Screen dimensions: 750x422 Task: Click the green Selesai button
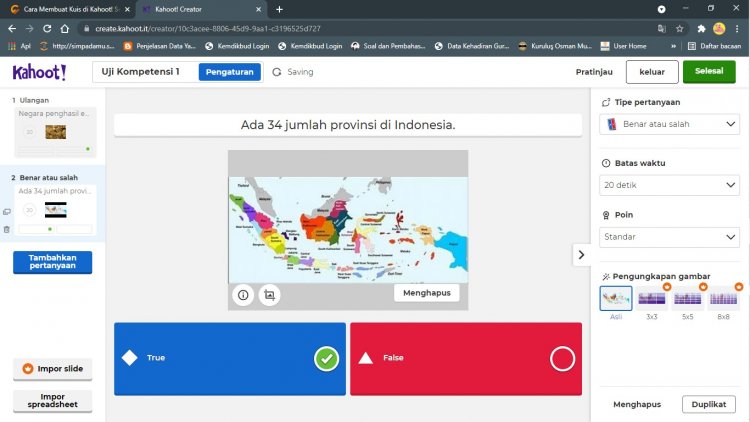pos(708,72)
